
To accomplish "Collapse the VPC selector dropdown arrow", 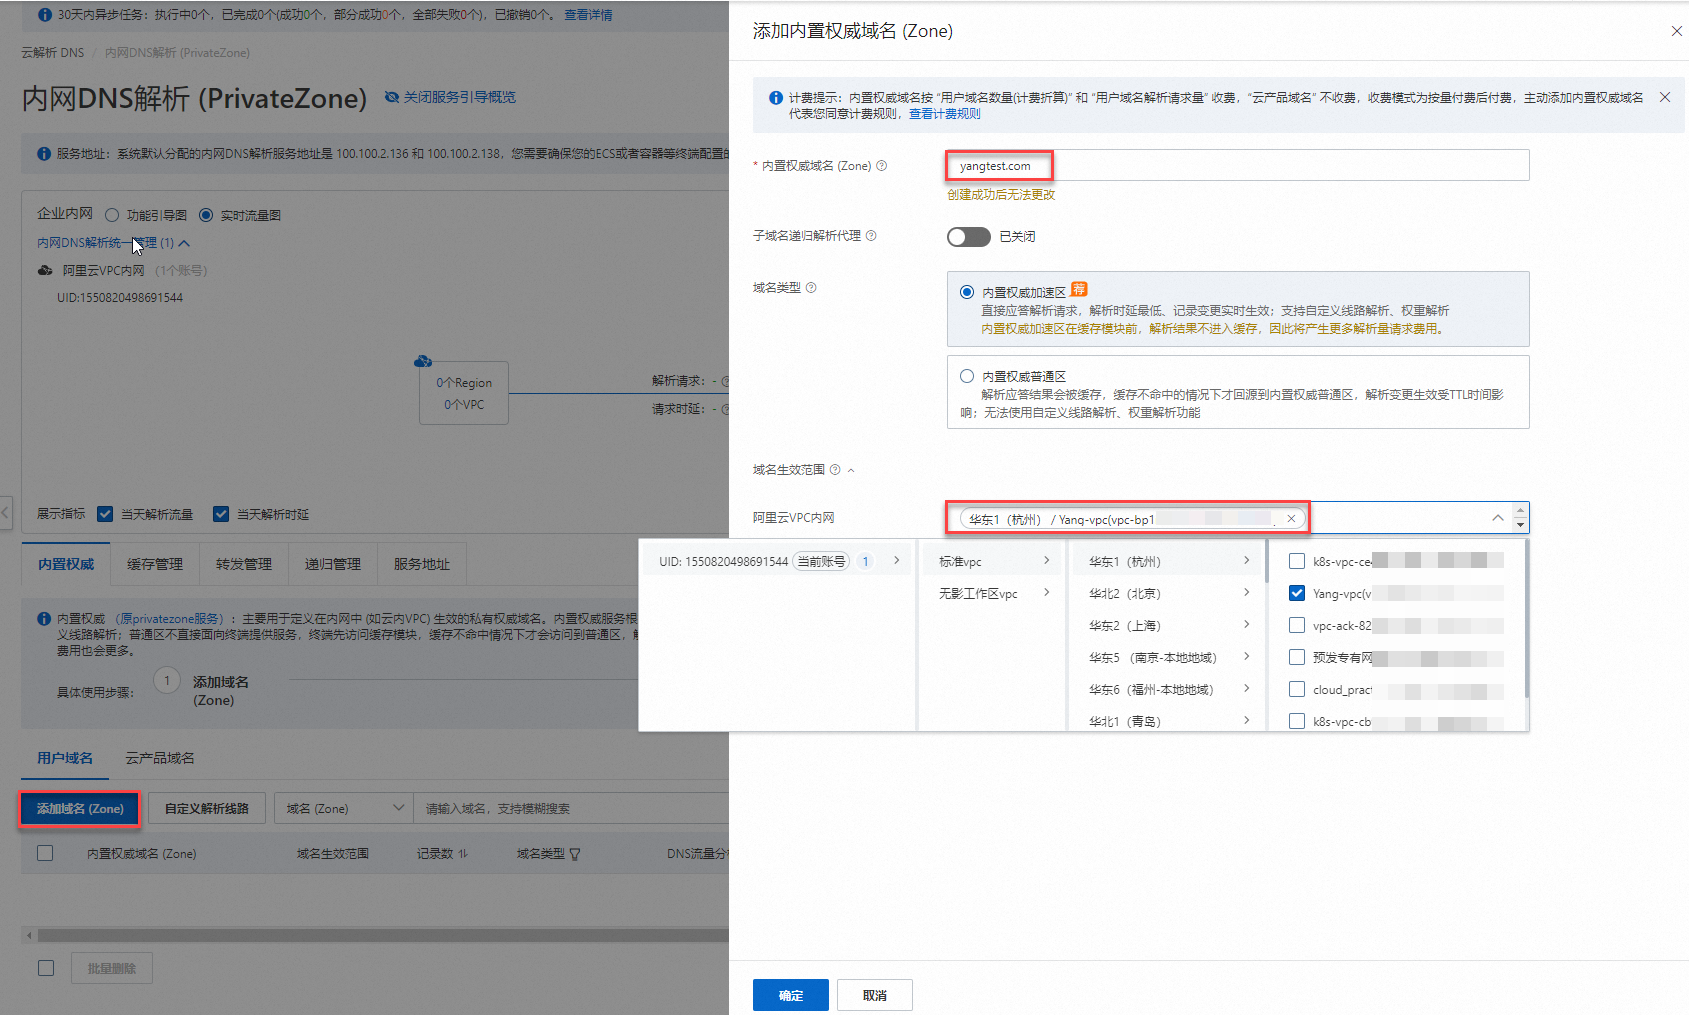I will click(x=1497, y=518).
